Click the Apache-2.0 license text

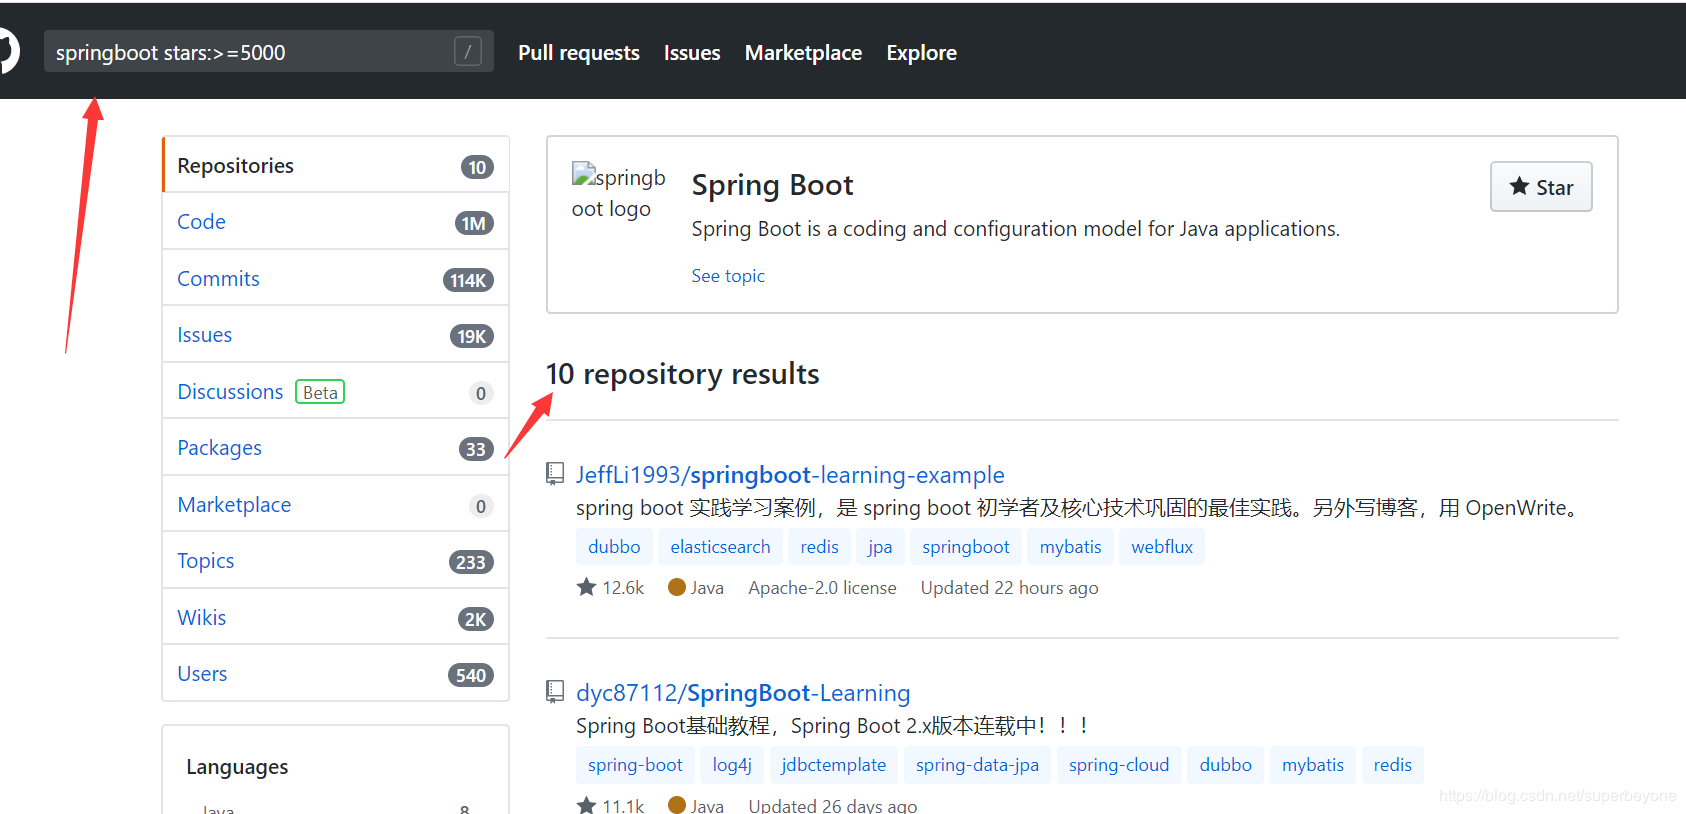click(x=822, y=588)
